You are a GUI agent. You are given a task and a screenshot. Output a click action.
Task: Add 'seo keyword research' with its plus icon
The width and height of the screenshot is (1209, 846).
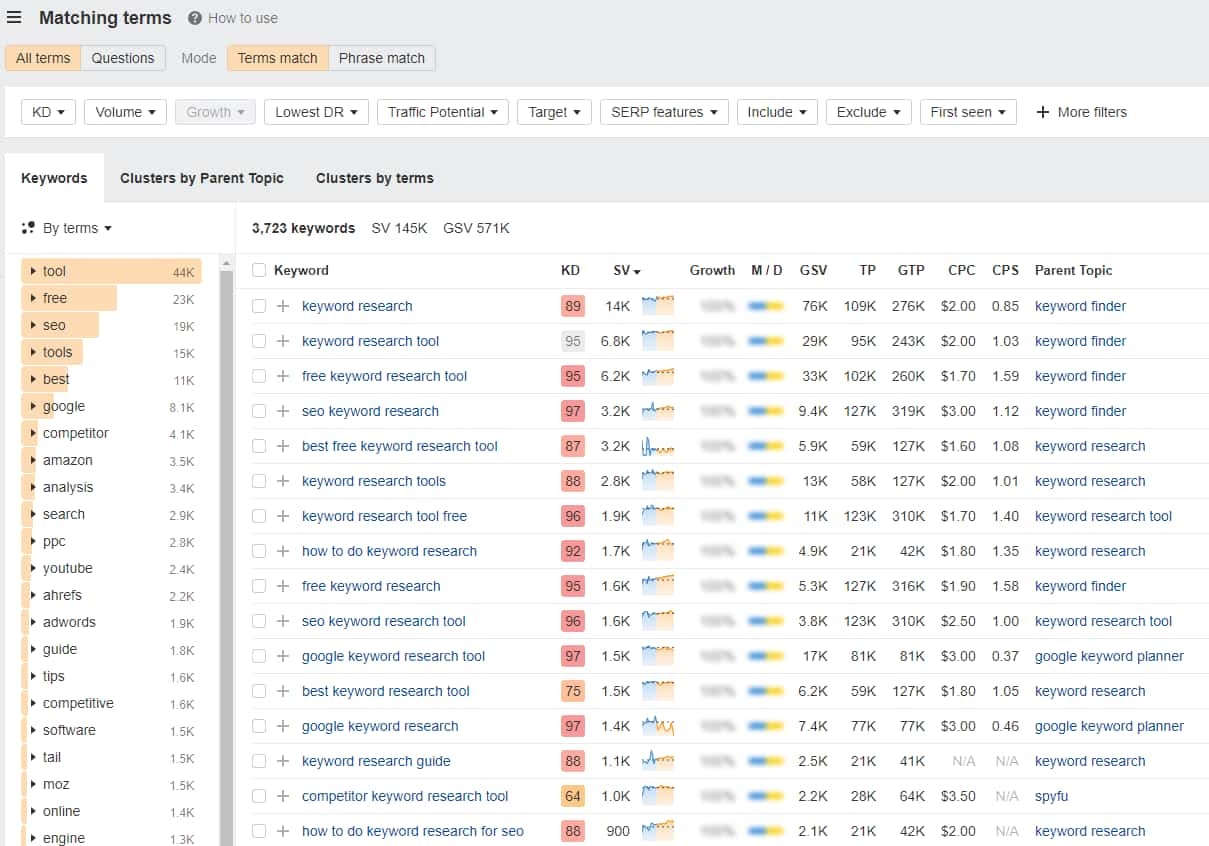[283, 411]
